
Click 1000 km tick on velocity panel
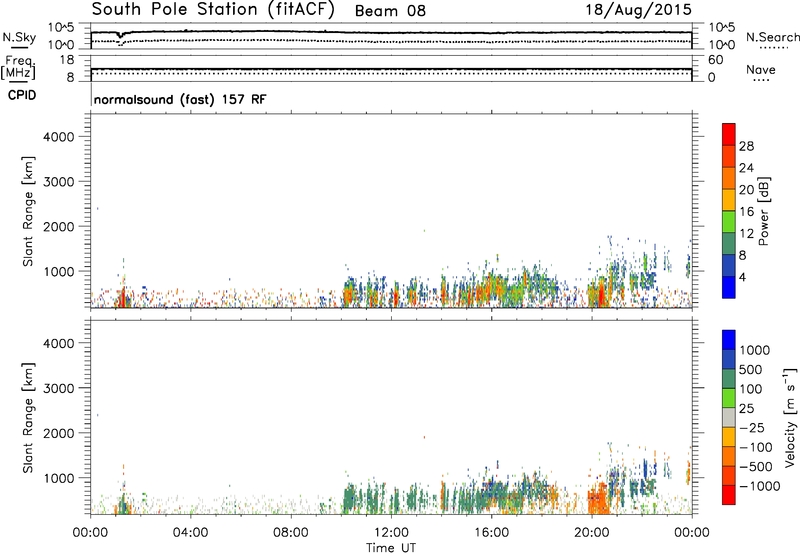pyautogui.click(x=59, y=478)
